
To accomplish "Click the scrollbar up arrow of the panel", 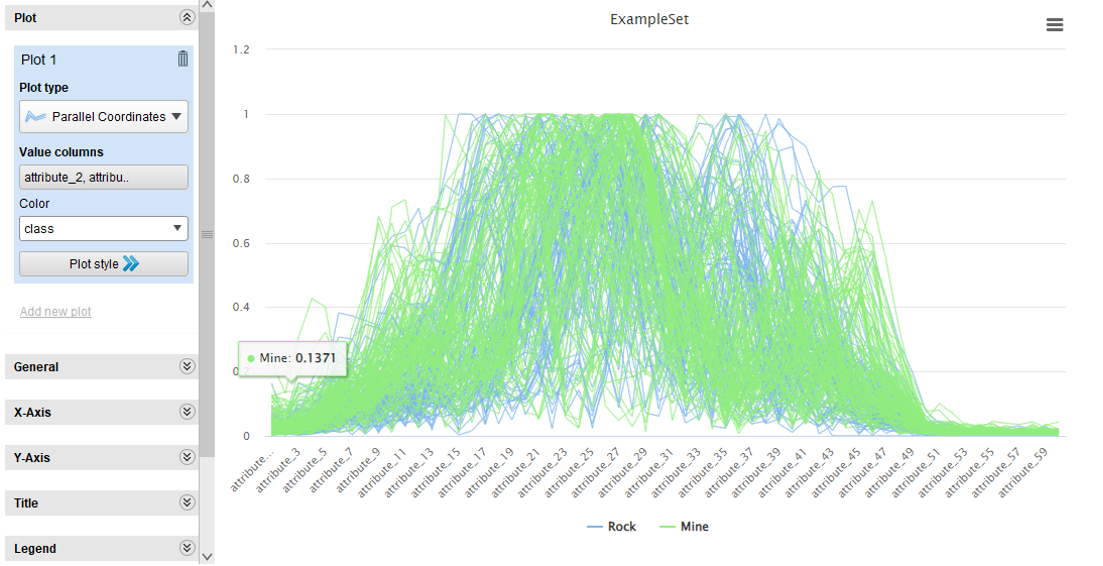I will coord(207,6).
